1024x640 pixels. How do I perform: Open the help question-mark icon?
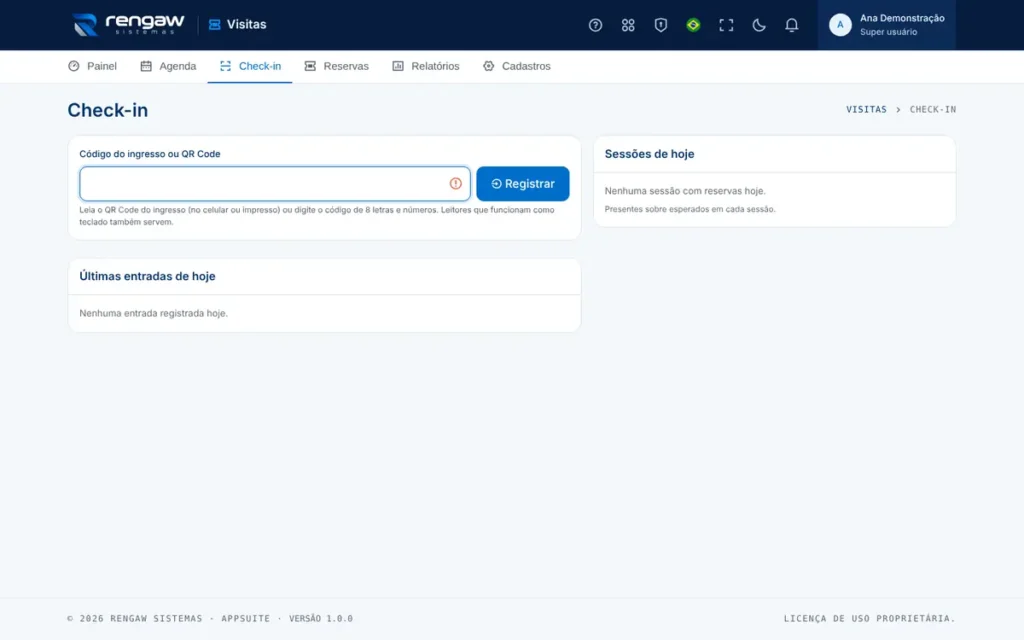pos(595,25)
